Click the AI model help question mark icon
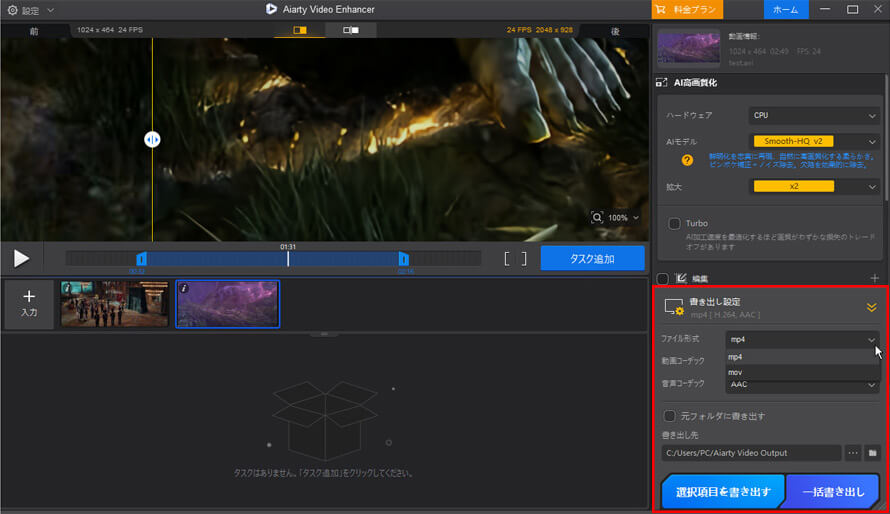 point(687,161)
